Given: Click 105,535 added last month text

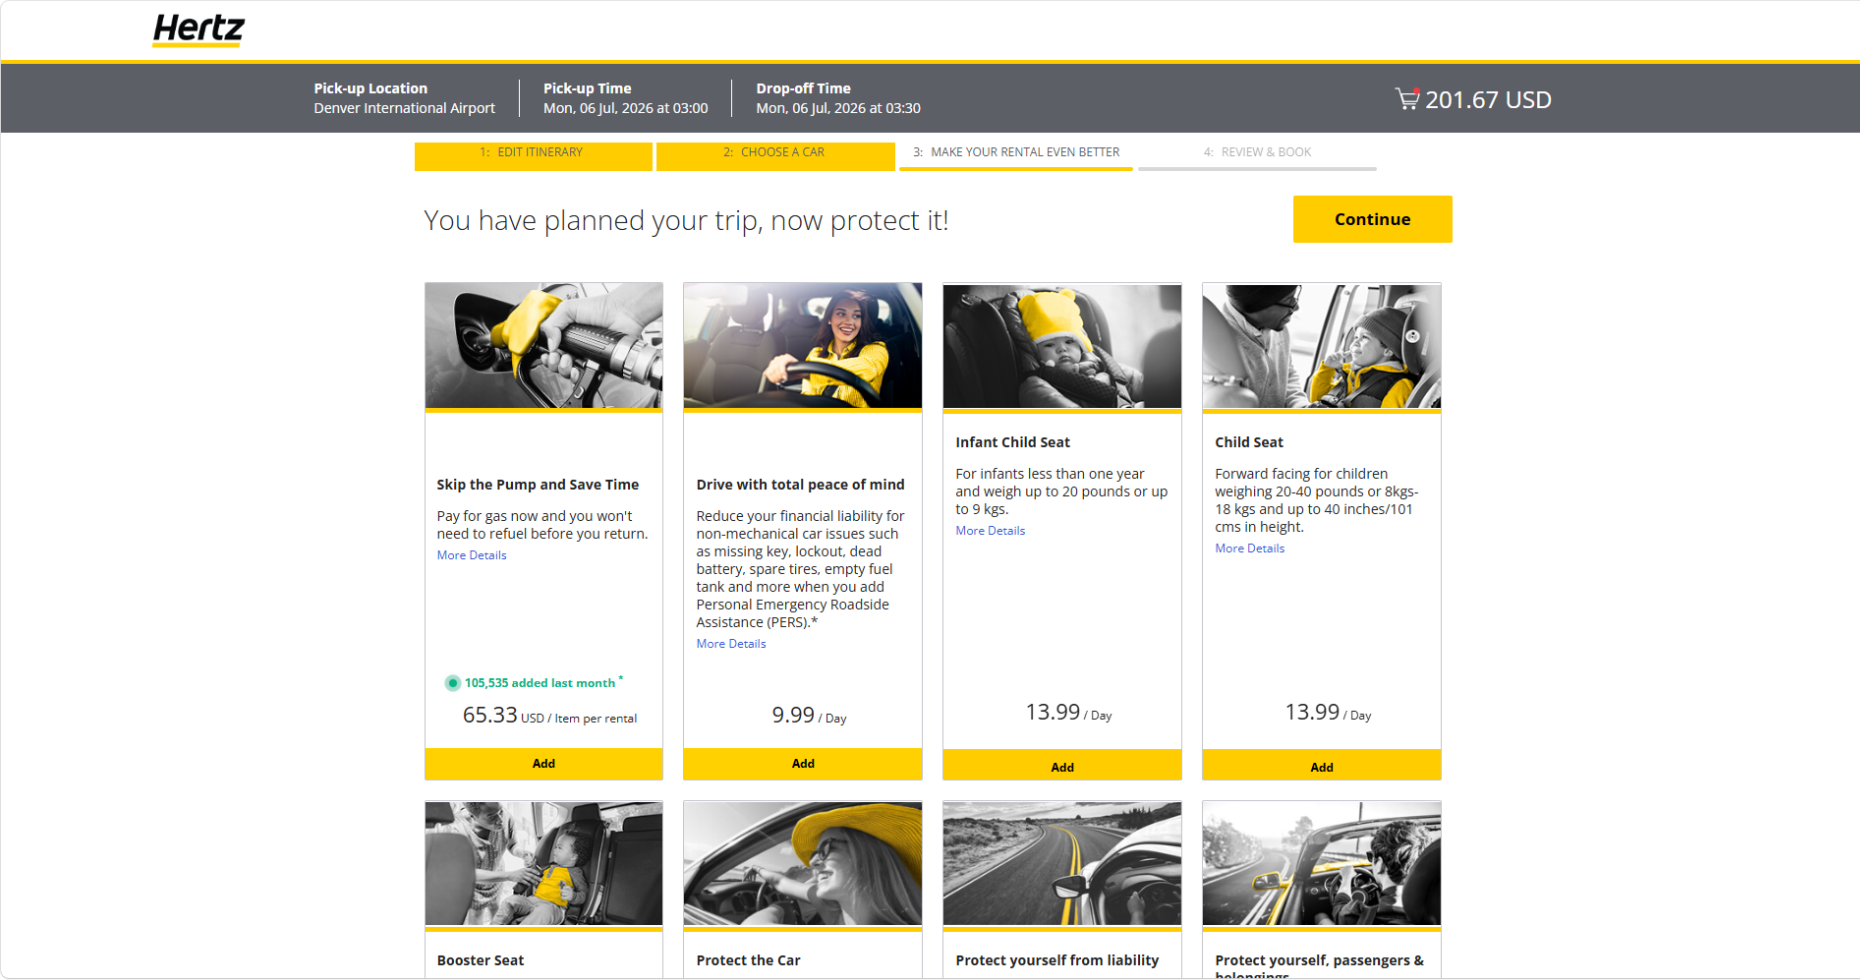Looking at the screenshot, I should click(x=540, y=683).
